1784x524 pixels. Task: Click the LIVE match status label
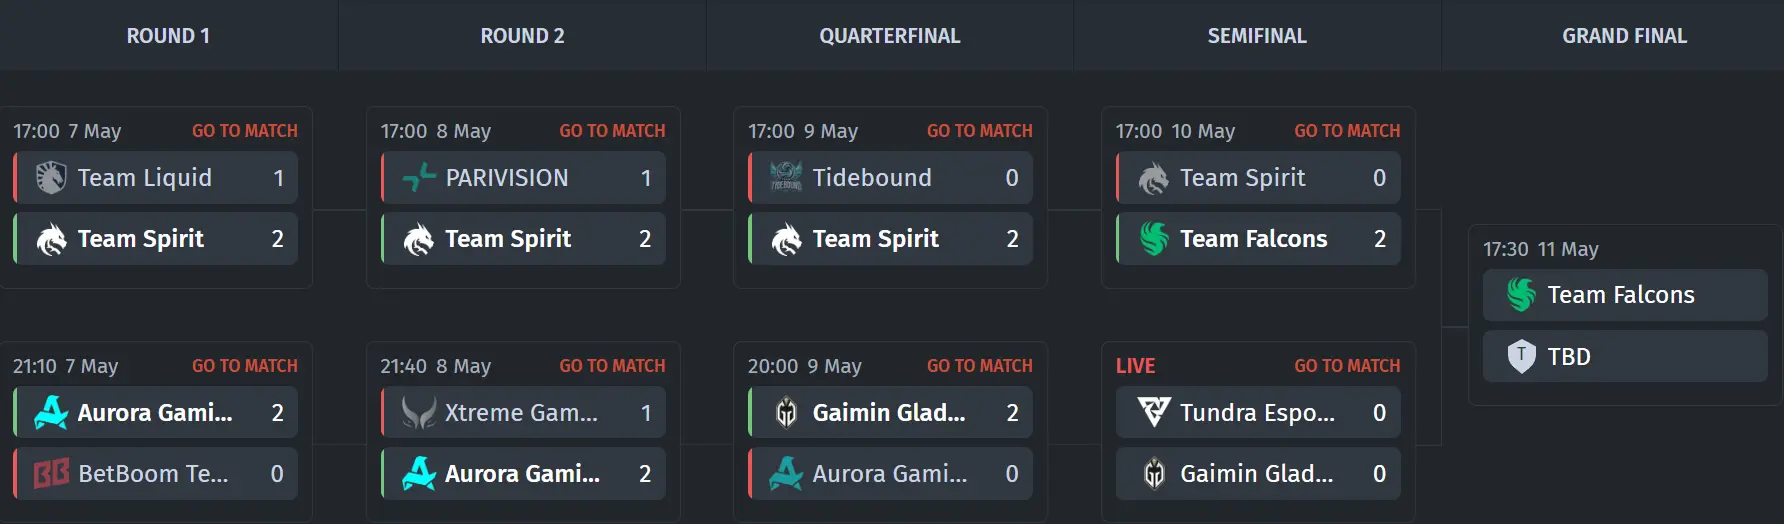pyautogui.click(x=1135, y=366)
